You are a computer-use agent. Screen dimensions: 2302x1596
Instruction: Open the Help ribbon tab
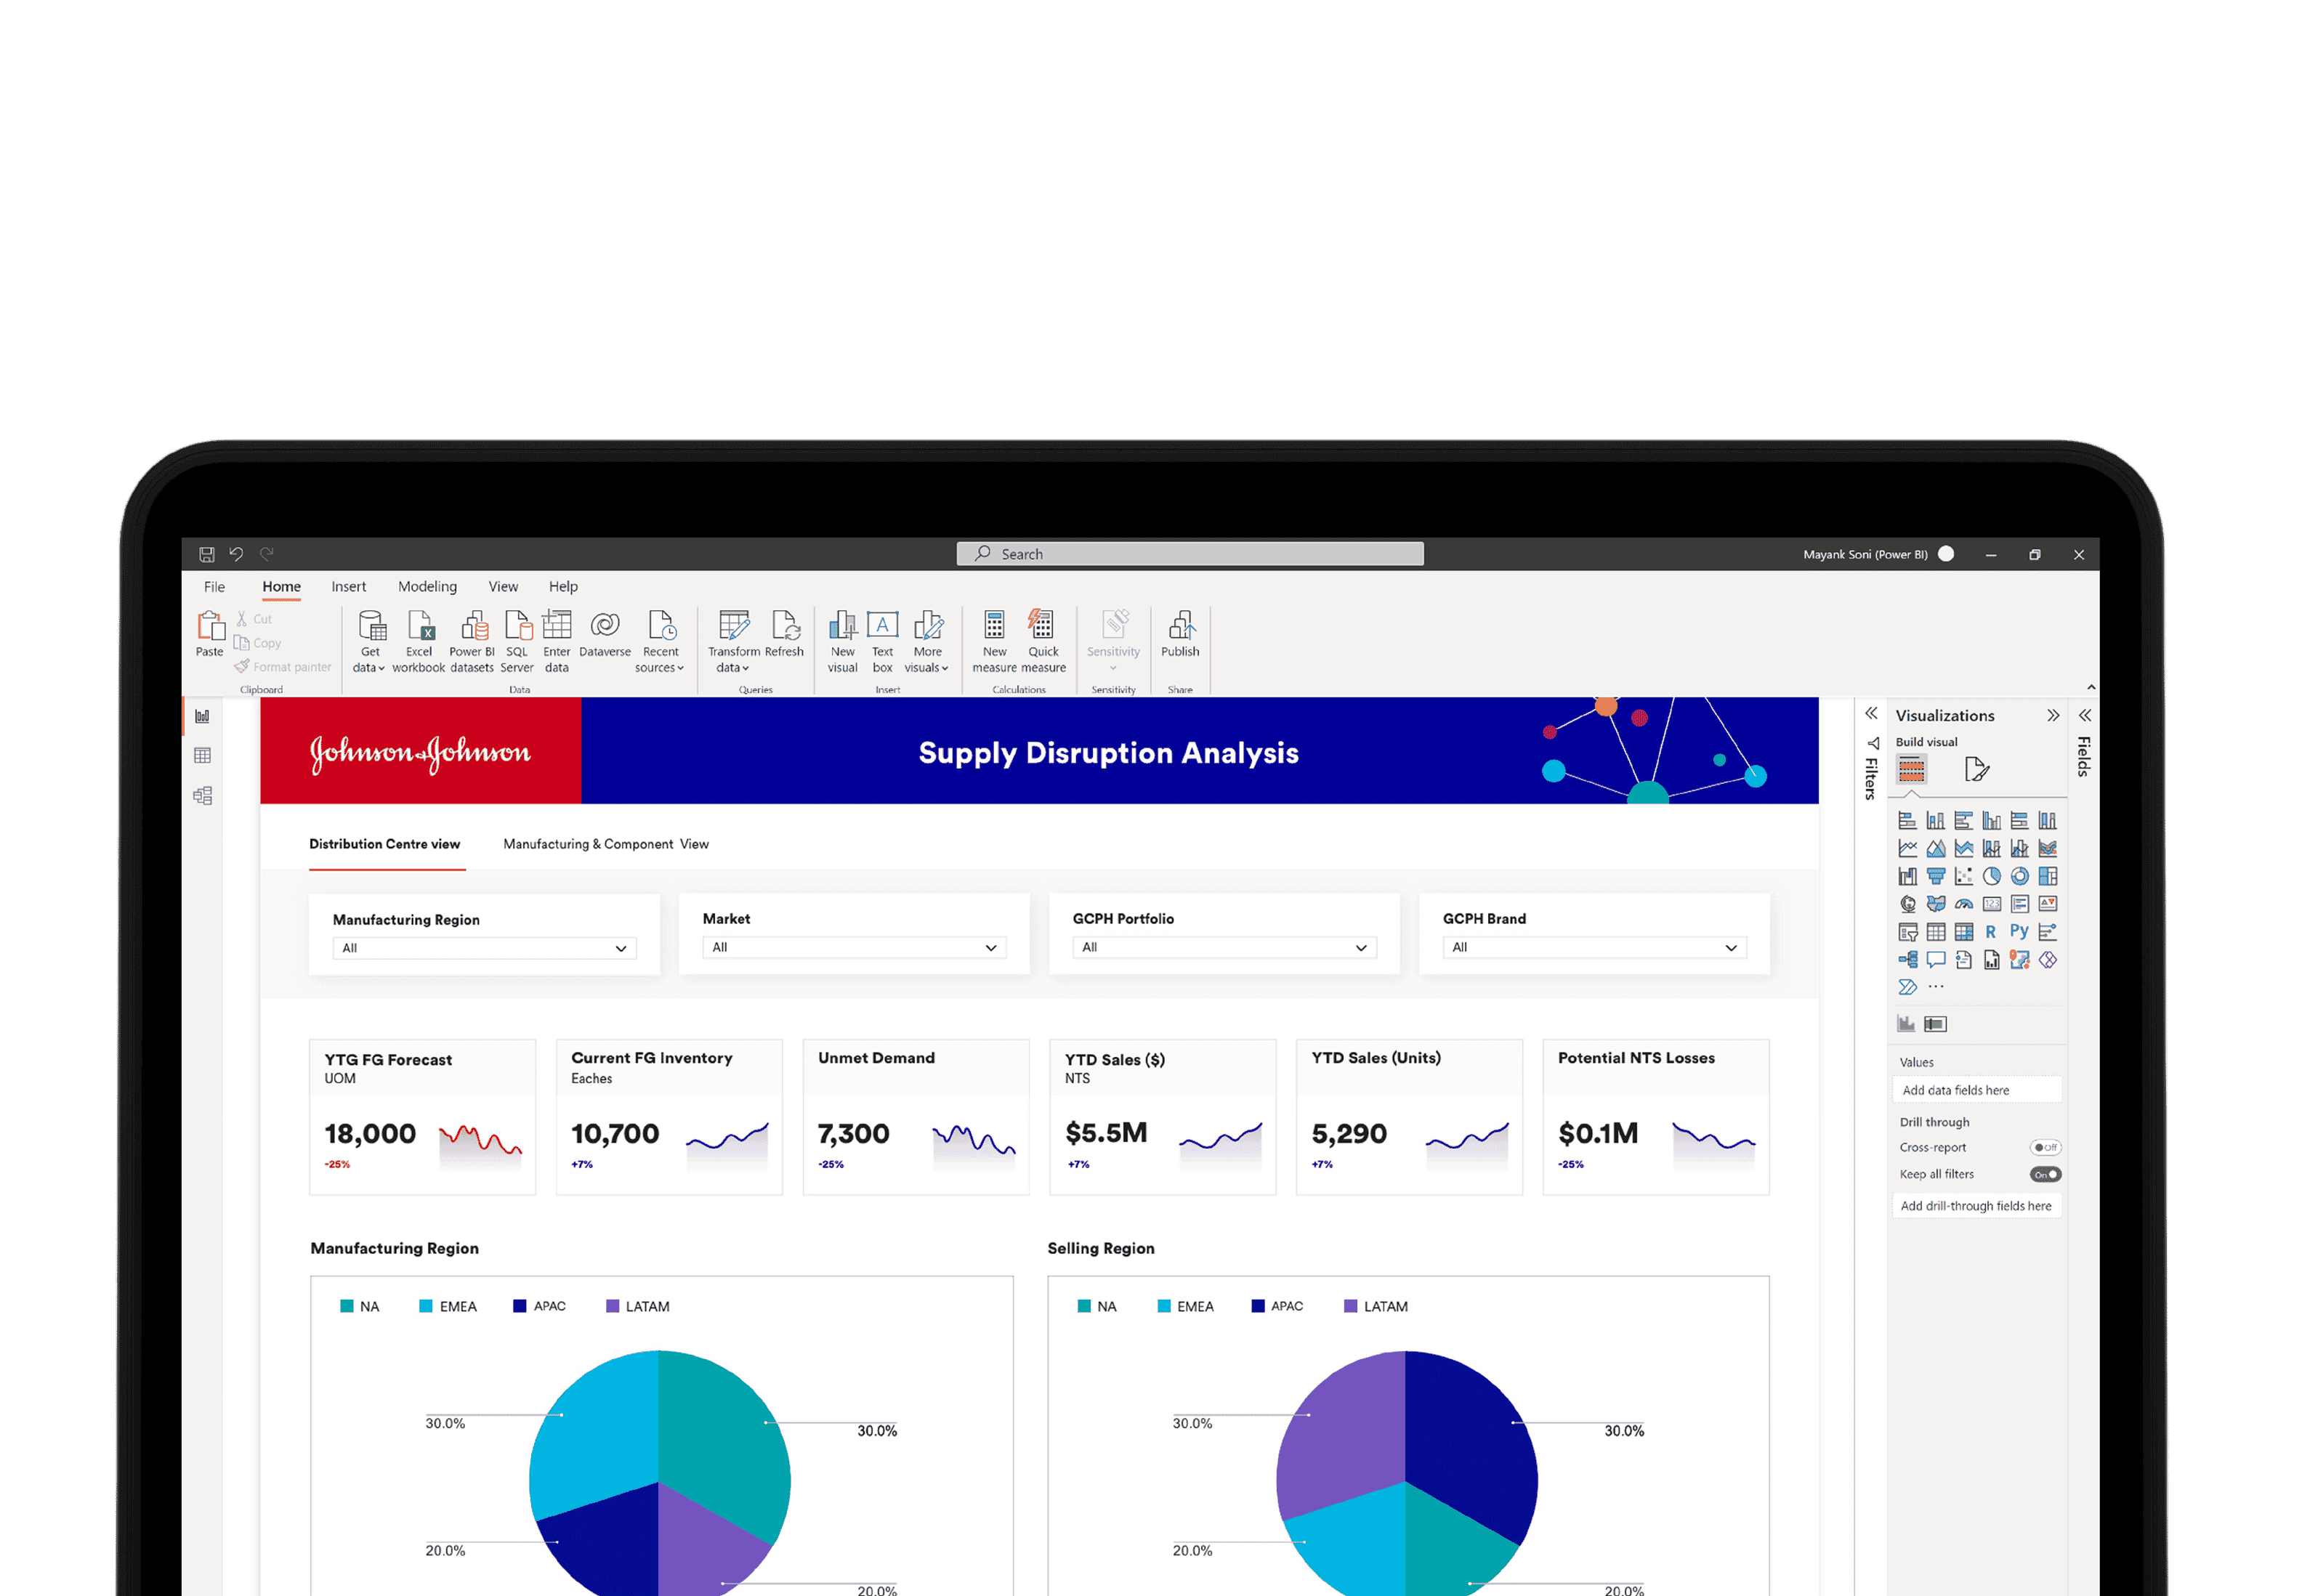coord(563,587)
